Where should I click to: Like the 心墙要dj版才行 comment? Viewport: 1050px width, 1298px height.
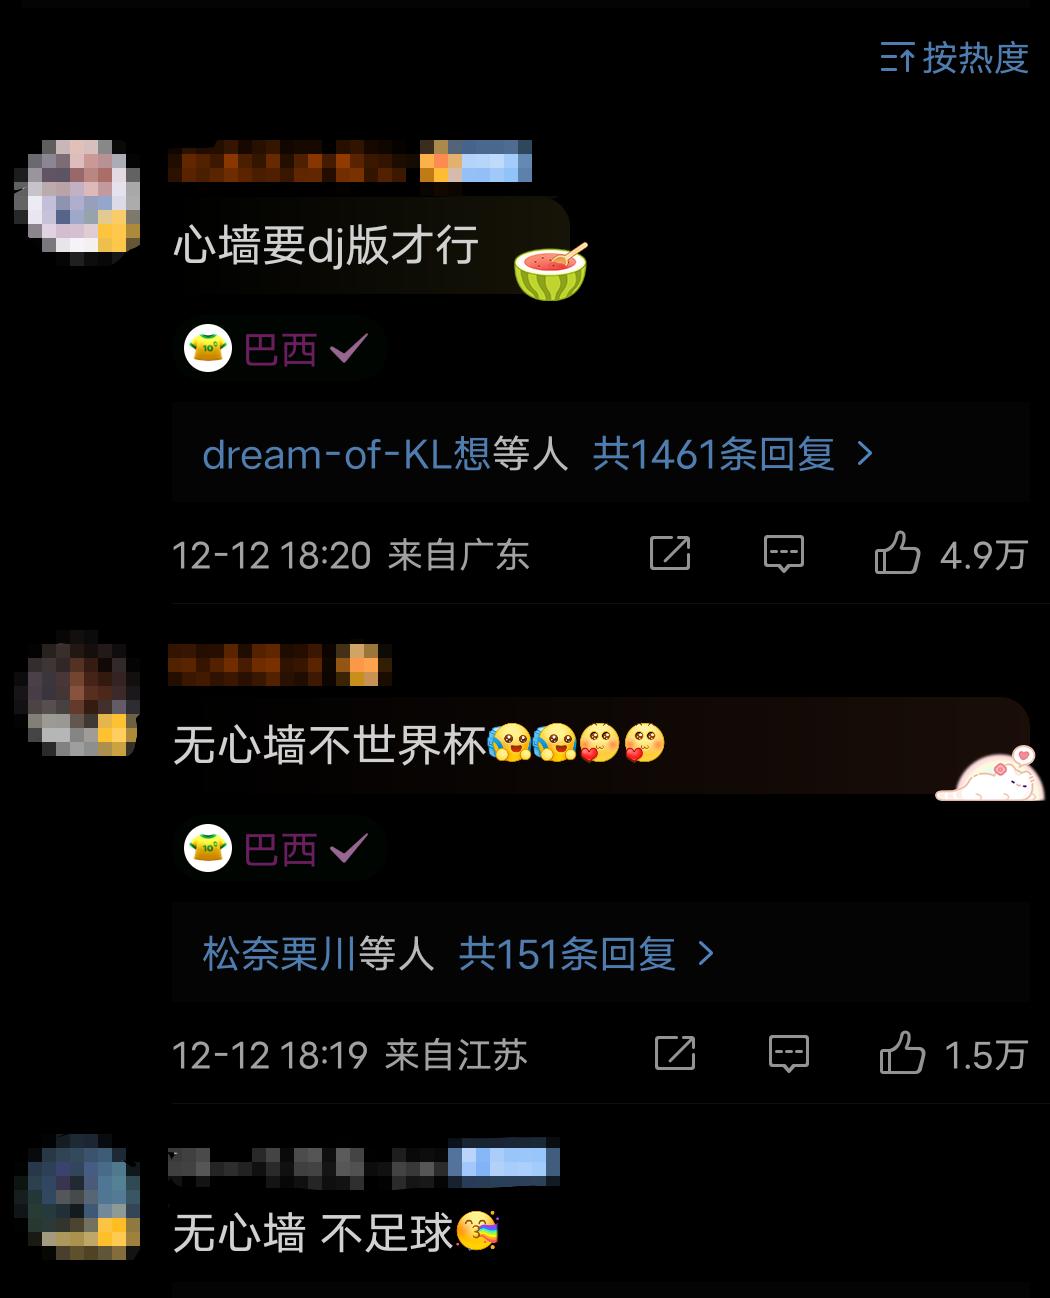pyautogui.click(x=951, y=553)
